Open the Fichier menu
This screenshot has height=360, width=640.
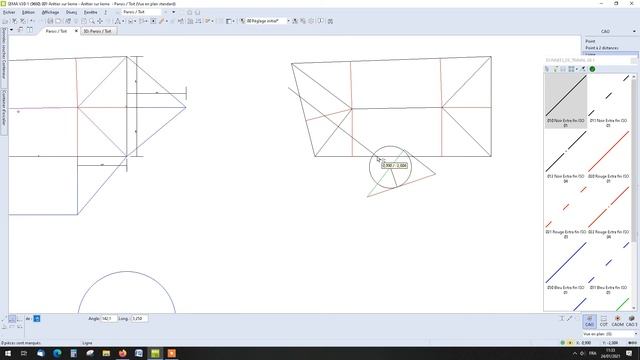coord(9,12)
